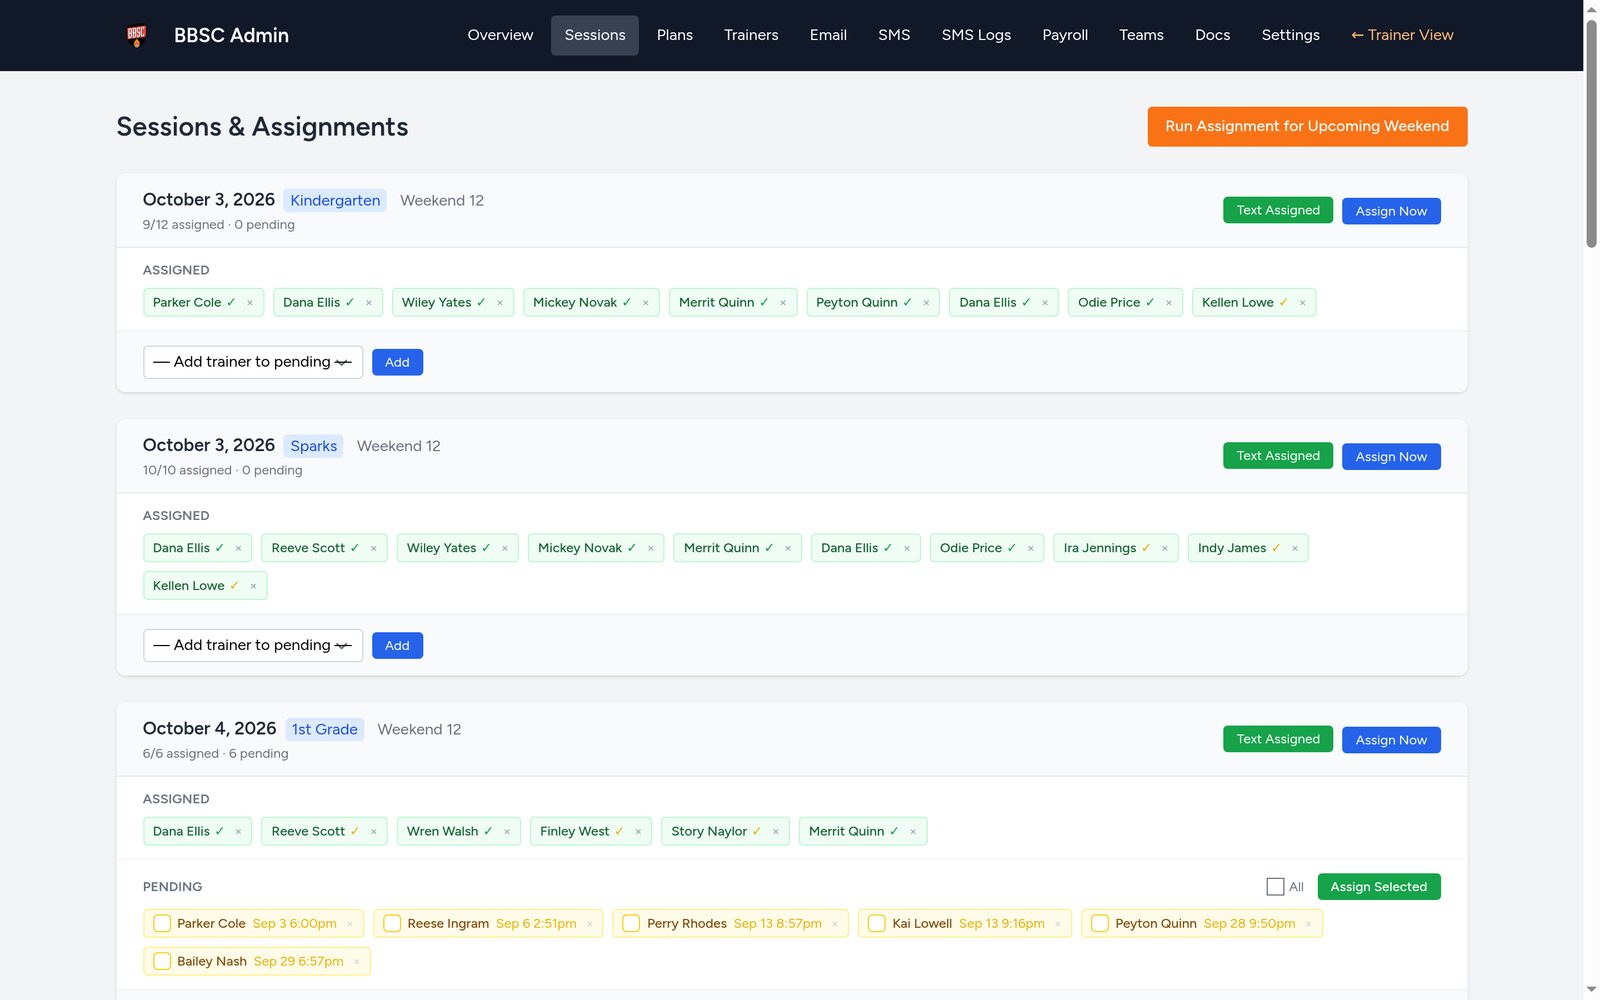Check the All pending checkbox

pyautogui.click(x=1275, y=887)
